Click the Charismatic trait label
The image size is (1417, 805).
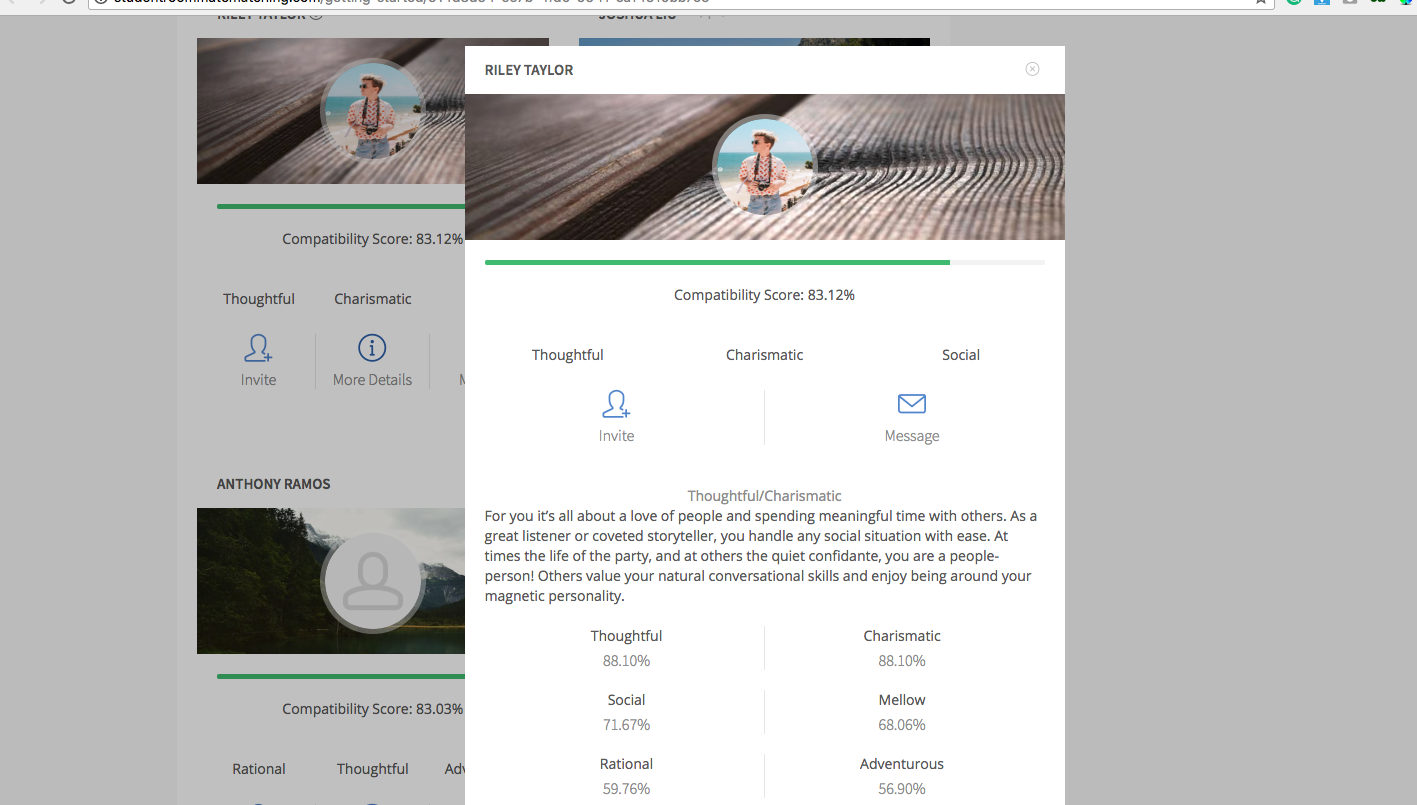[x=764, y=354]
